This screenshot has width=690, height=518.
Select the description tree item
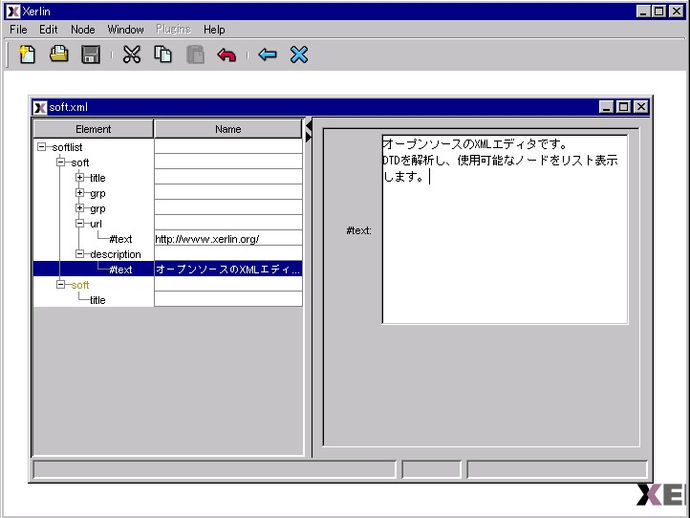(115, 254)
